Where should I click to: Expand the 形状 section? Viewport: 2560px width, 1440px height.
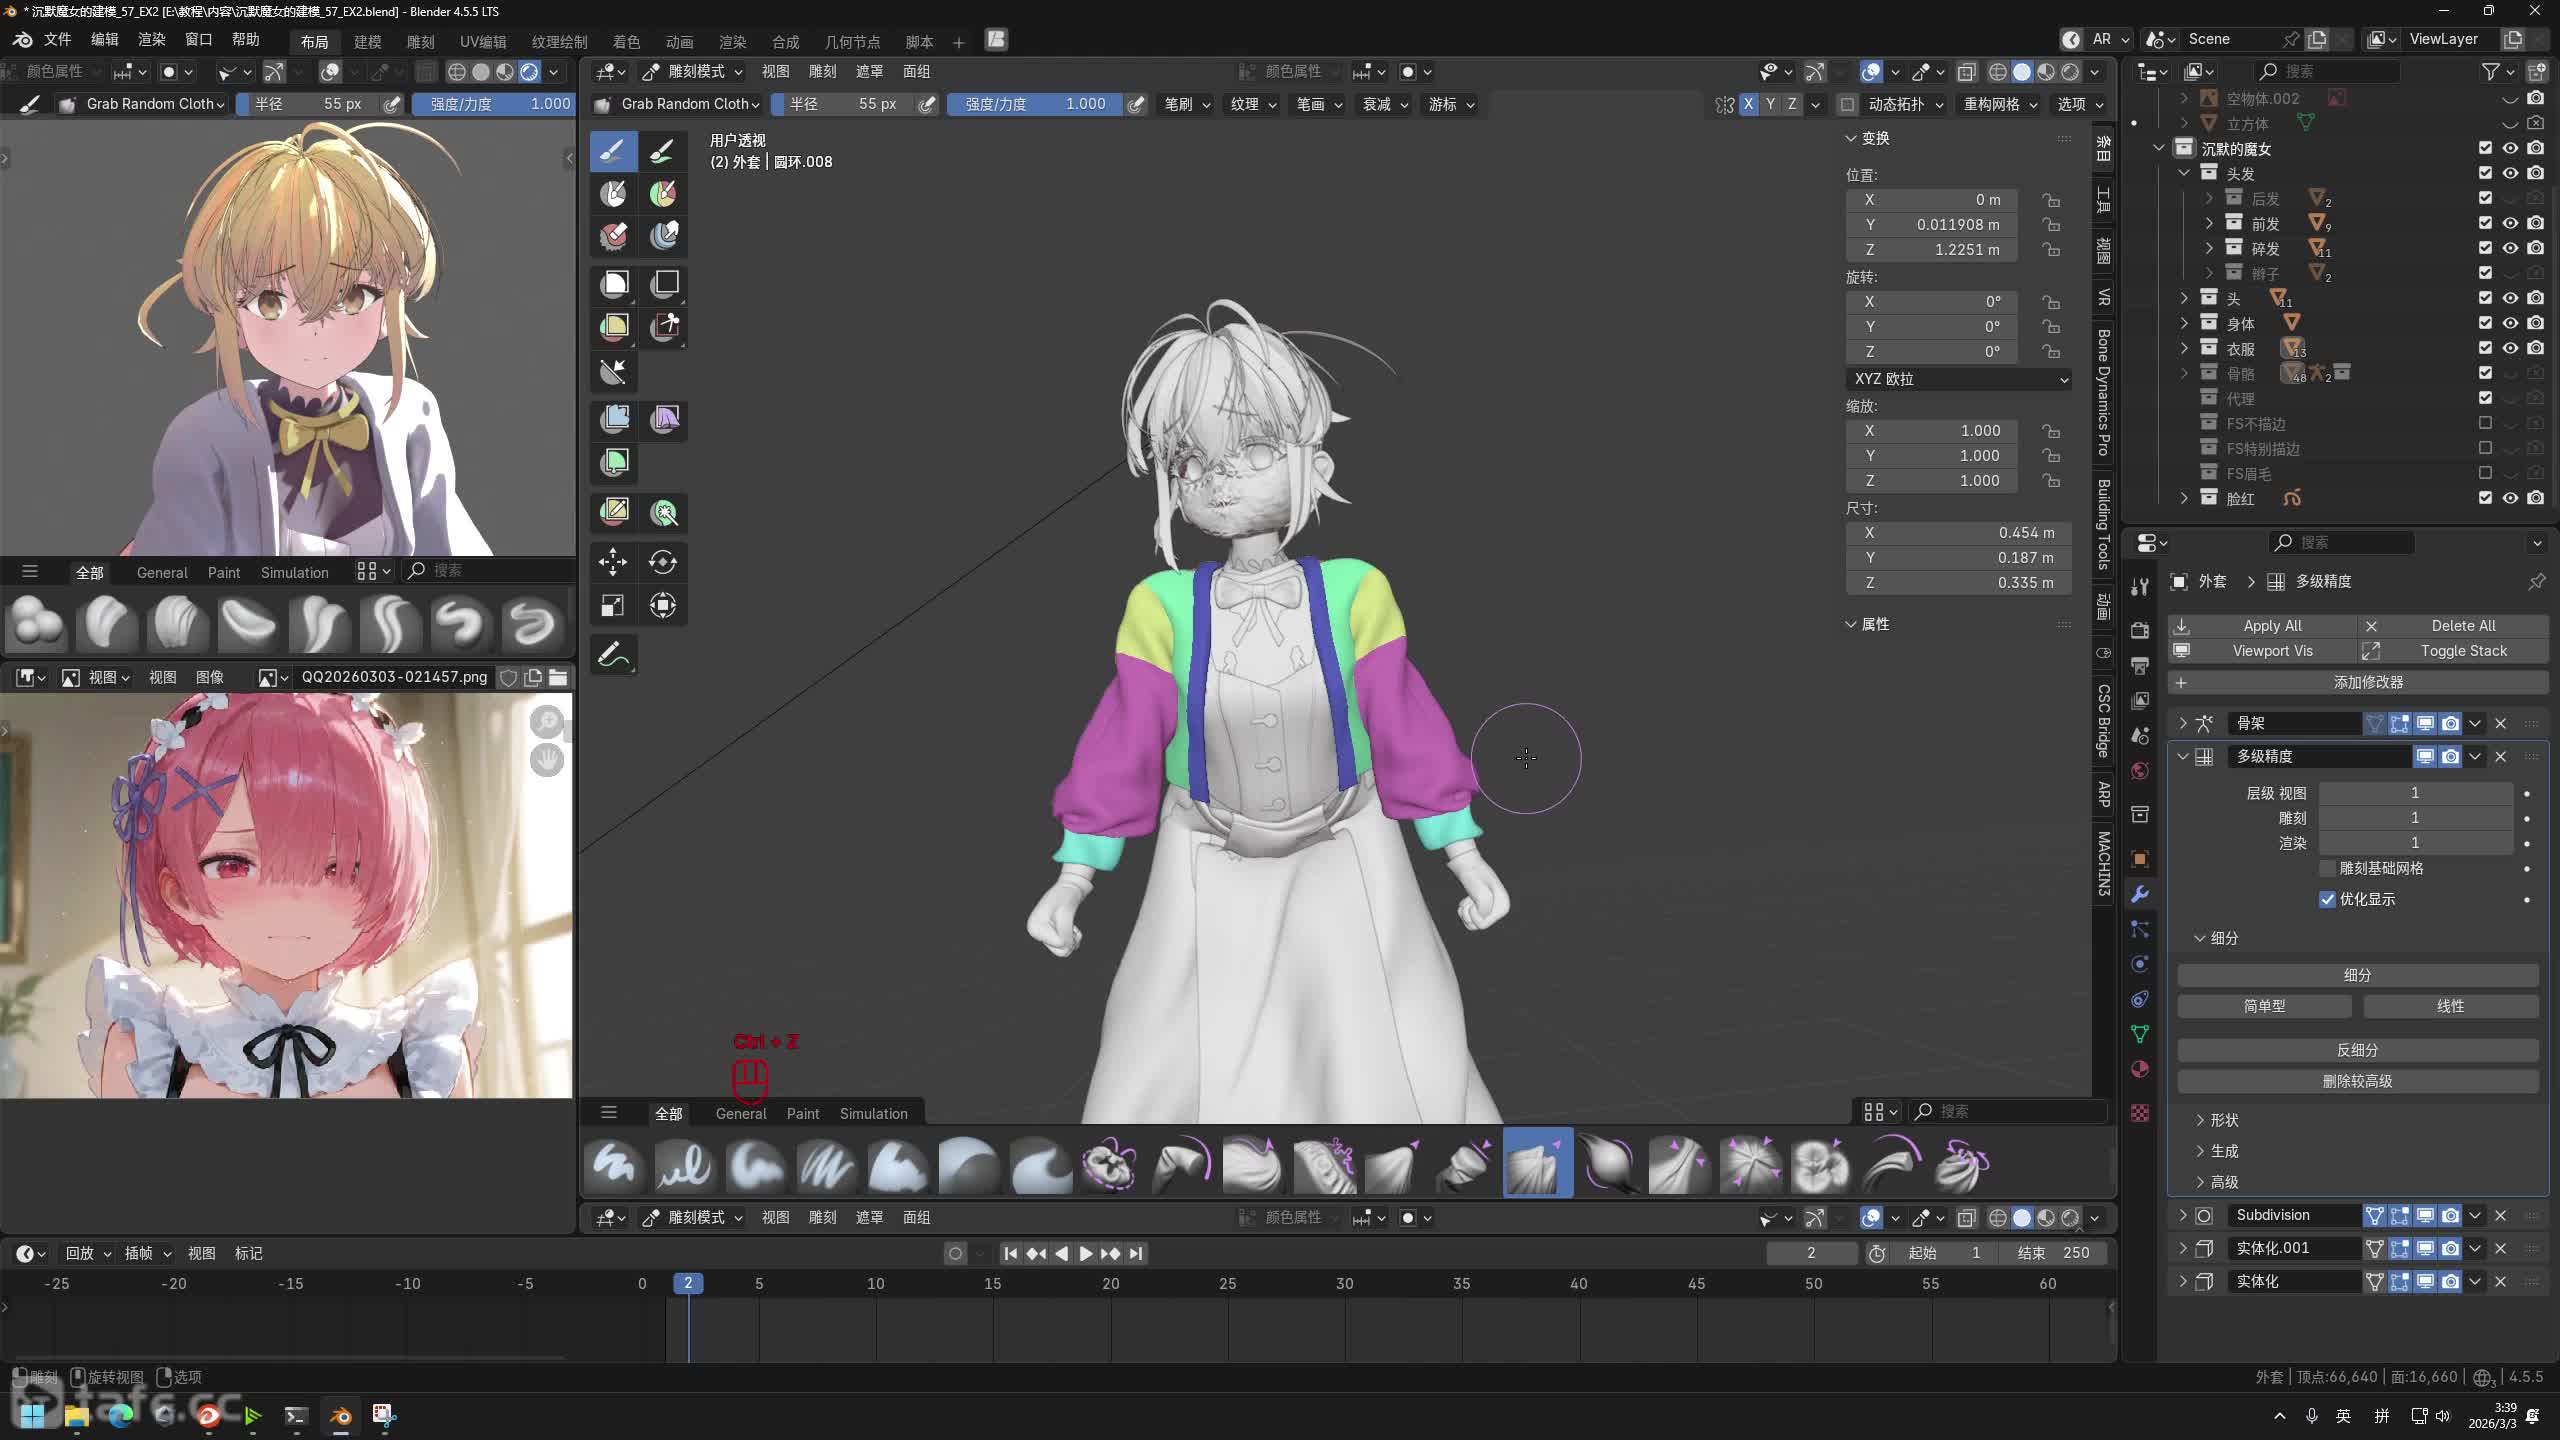pyautogui.click(x=2223, y=1120)
